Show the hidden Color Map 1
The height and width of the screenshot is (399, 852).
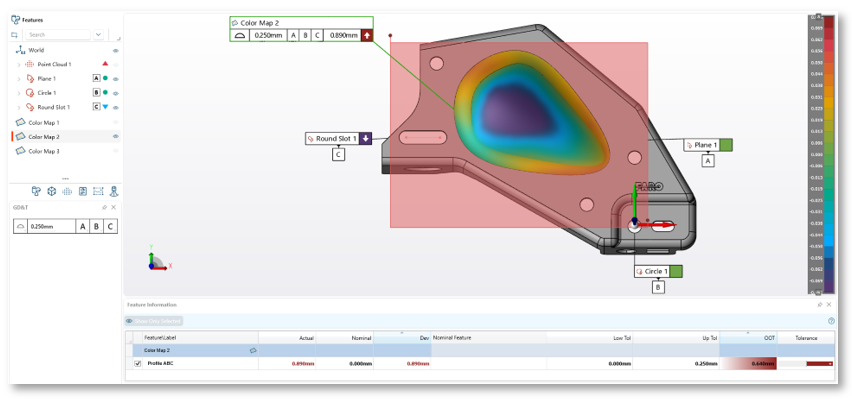(x=116, y=122)
